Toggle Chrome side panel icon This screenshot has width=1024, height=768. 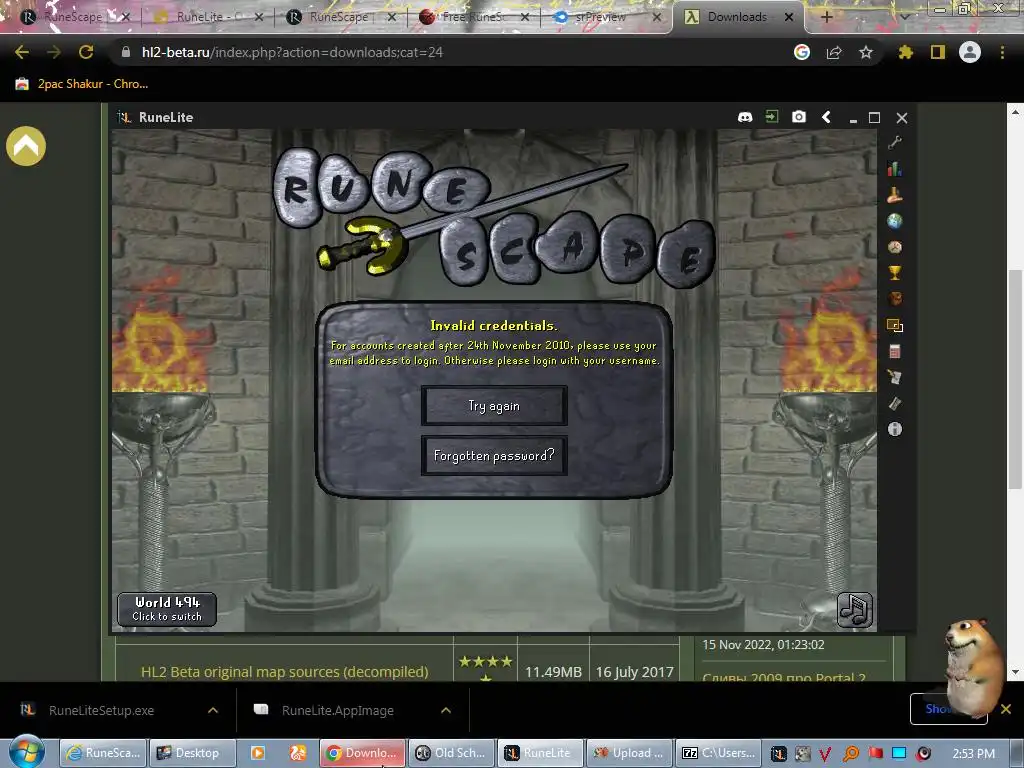click(x=938, y=52)
